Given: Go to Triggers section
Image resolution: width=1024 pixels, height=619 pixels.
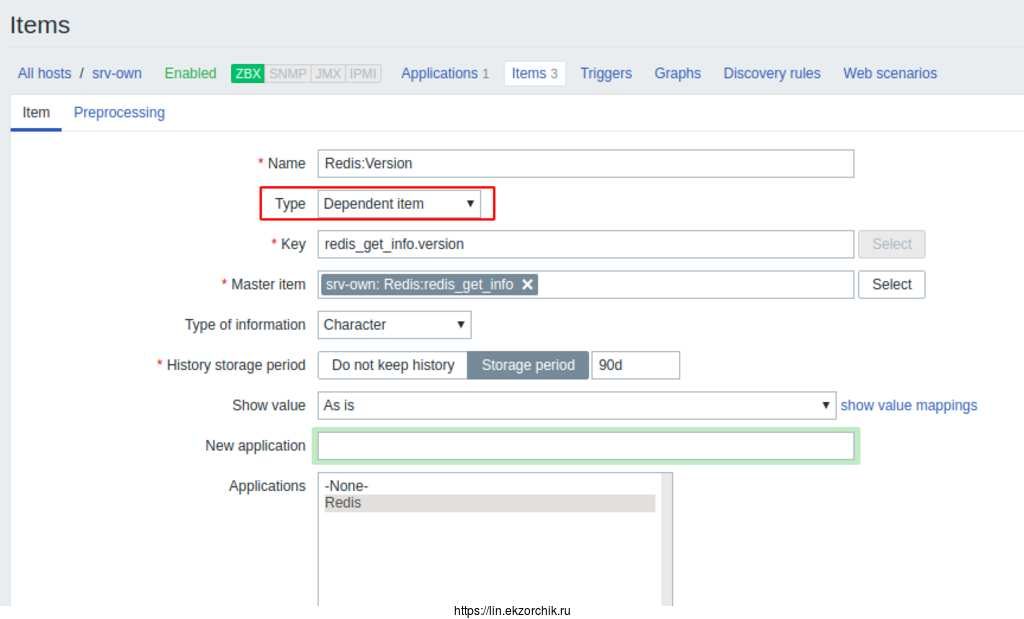Looking at the screenshot, I should click(606, 74).
